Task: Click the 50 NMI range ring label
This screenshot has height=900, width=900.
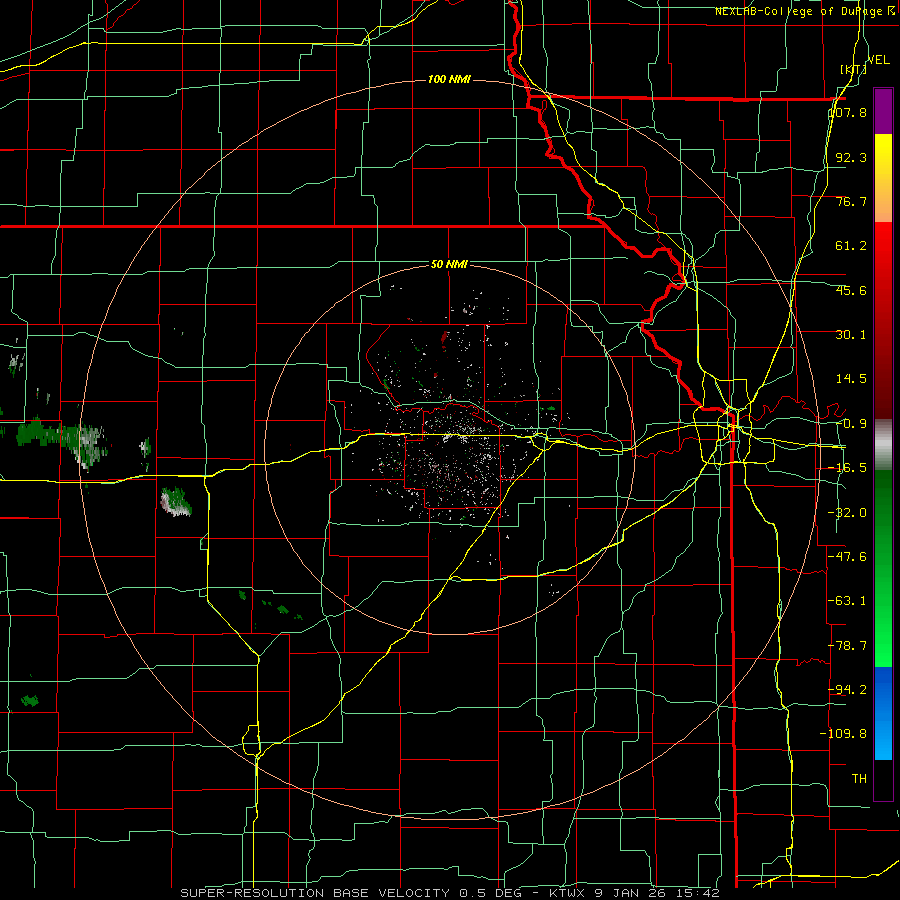Action: tap(449, 265)
